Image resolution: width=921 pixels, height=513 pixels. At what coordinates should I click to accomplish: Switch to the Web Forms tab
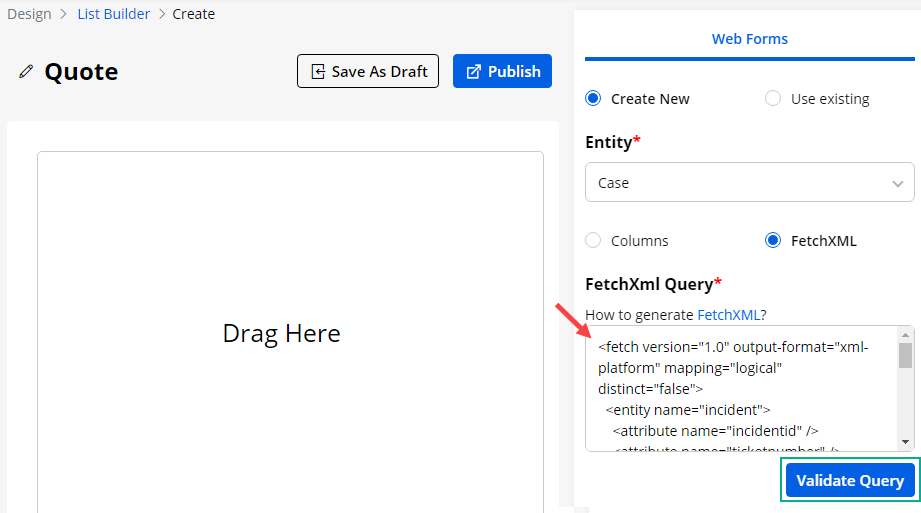(749, 39)
